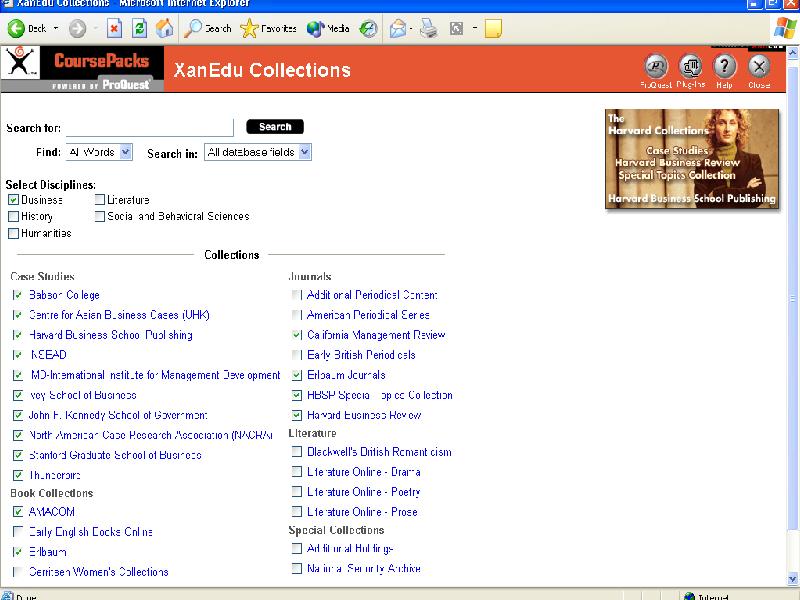Image resolution: width=800 pixels, height=600 pixels.
Task: Click the XanEdu Close round icon
Action: [759, 66]
